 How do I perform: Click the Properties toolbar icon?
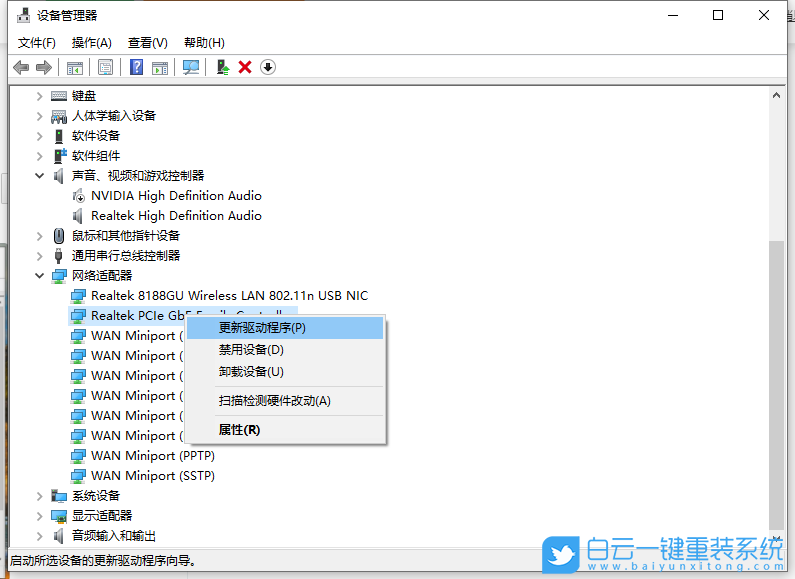pos(105,67)
